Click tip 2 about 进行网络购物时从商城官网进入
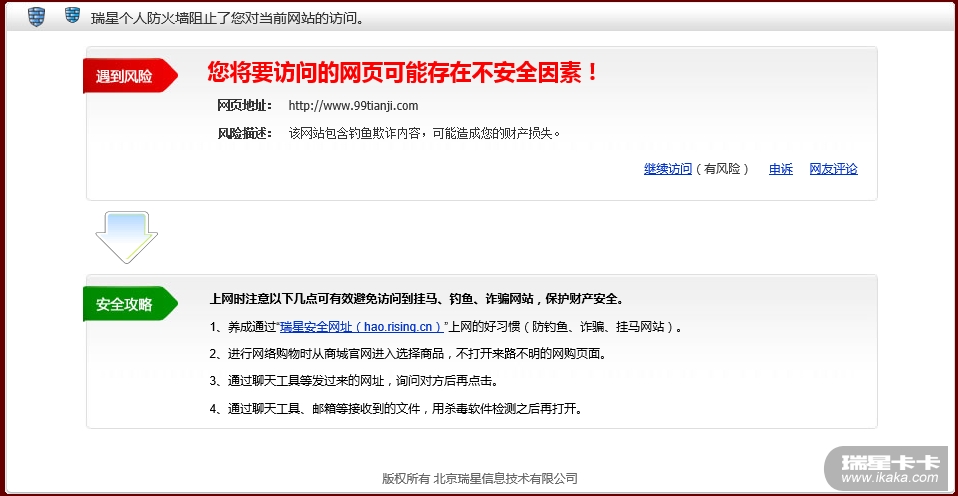The height and width of the screenshot is (496, 958). [408, 354]
